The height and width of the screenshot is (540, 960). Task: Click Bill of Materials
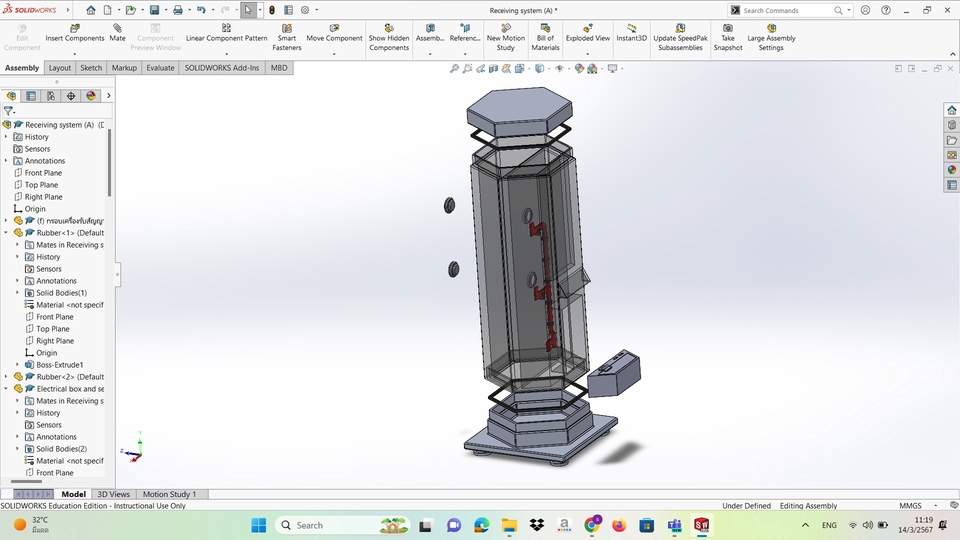click(x=545, y=37)
